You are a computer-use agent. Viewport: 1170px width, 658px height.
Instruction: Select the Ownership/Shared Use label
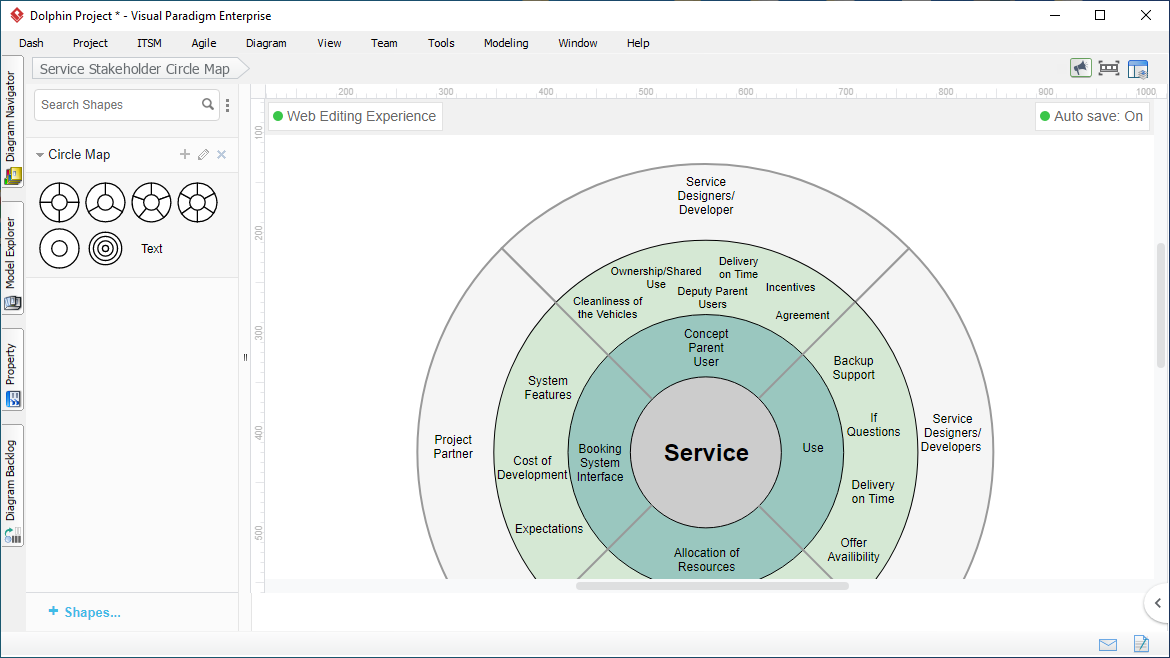click(x=656, y=278)
